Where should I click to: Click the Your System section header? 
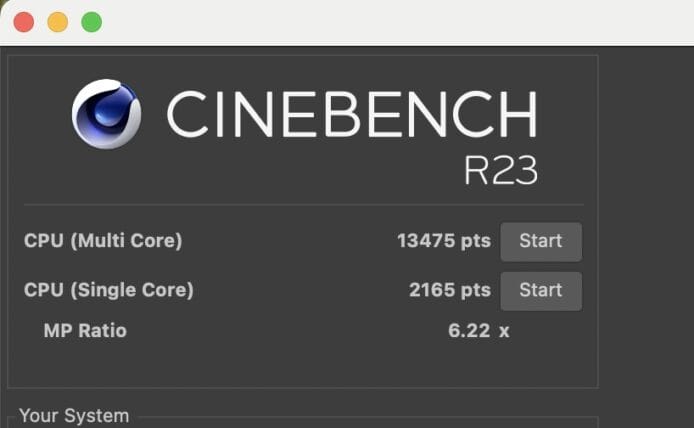click(74, 416)
